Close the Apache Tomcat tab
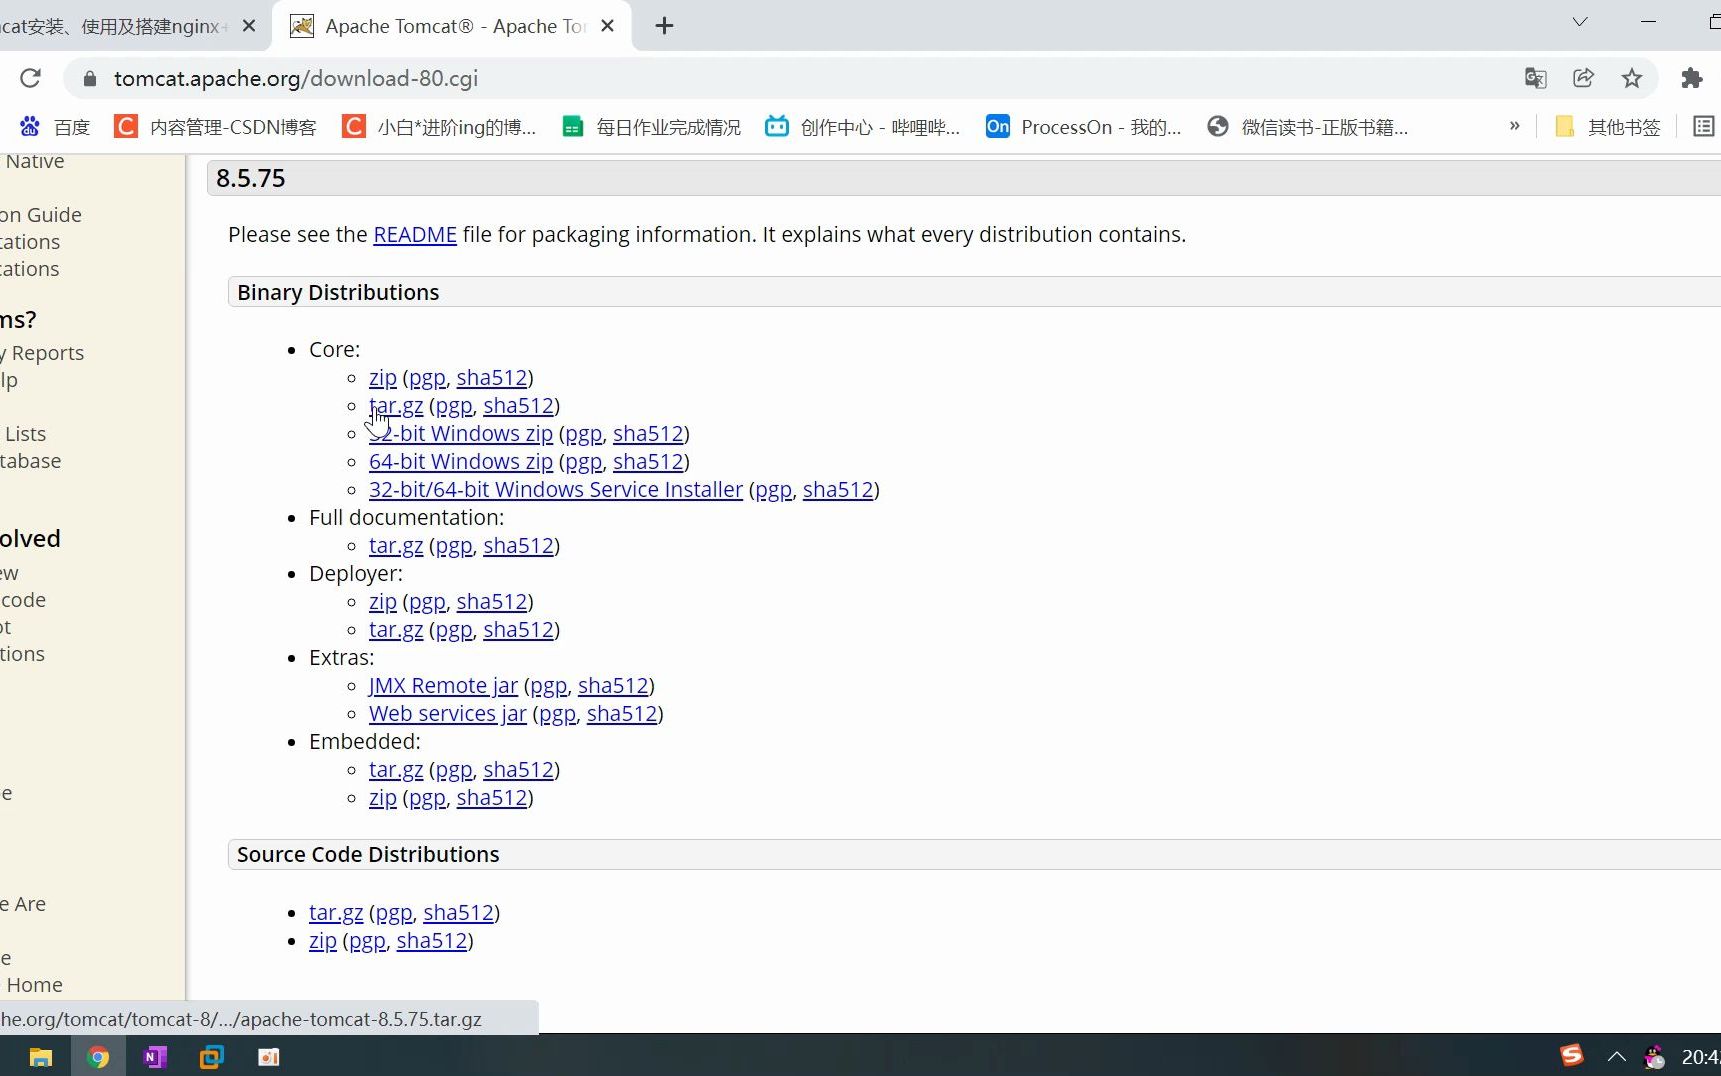Screen dimensions: 1721x1076 tap(607, 26)
